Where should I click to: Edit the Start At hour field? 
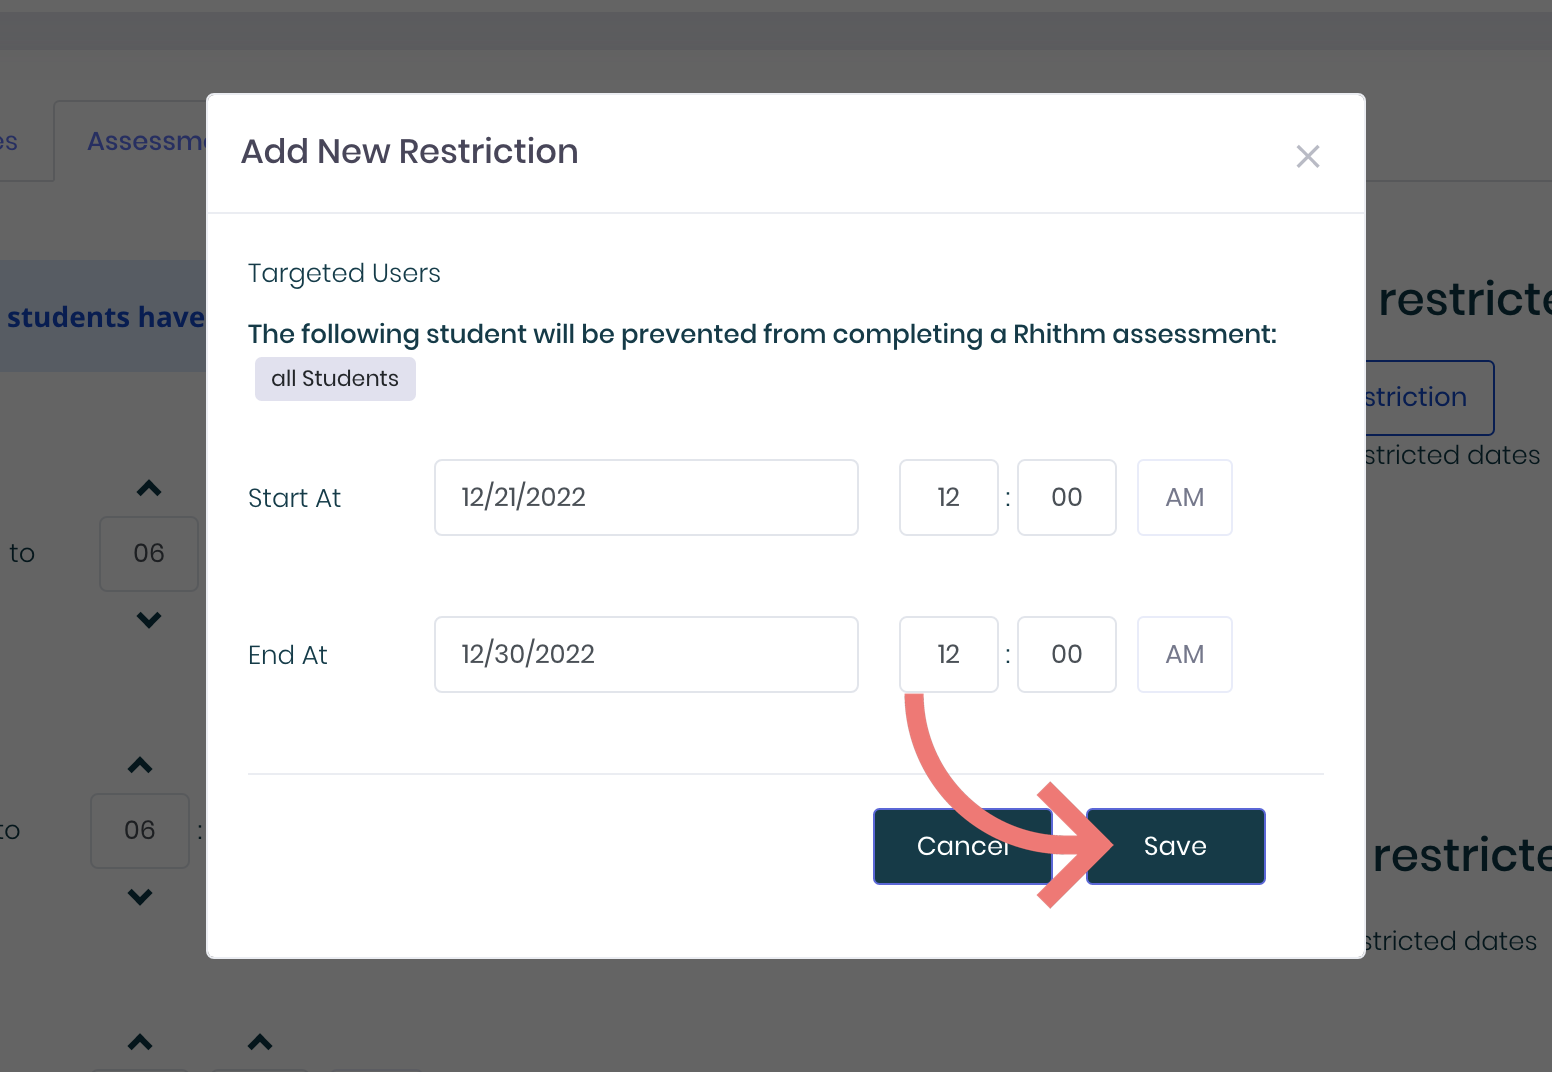tap(948, 497)
